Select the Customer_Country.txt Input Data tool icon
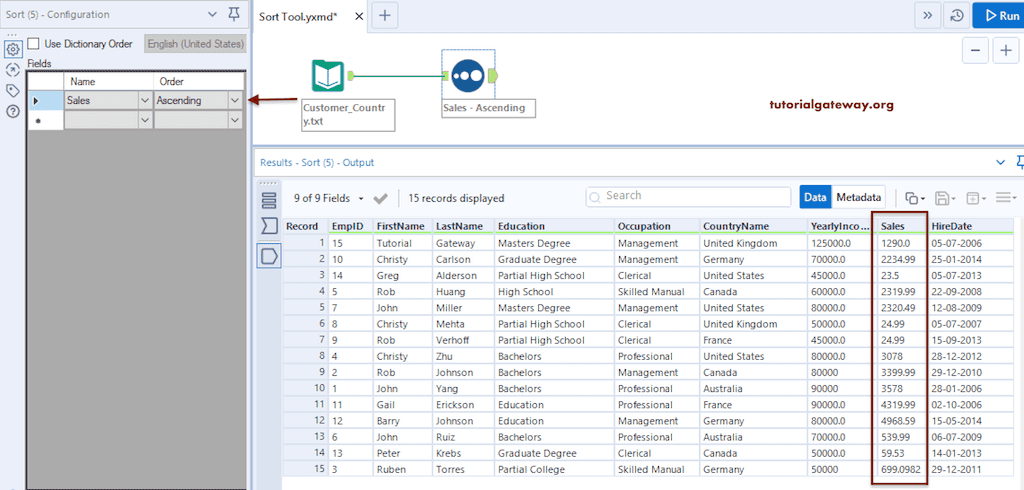Viewport: 1024px width, 490px height. (327, 77)
